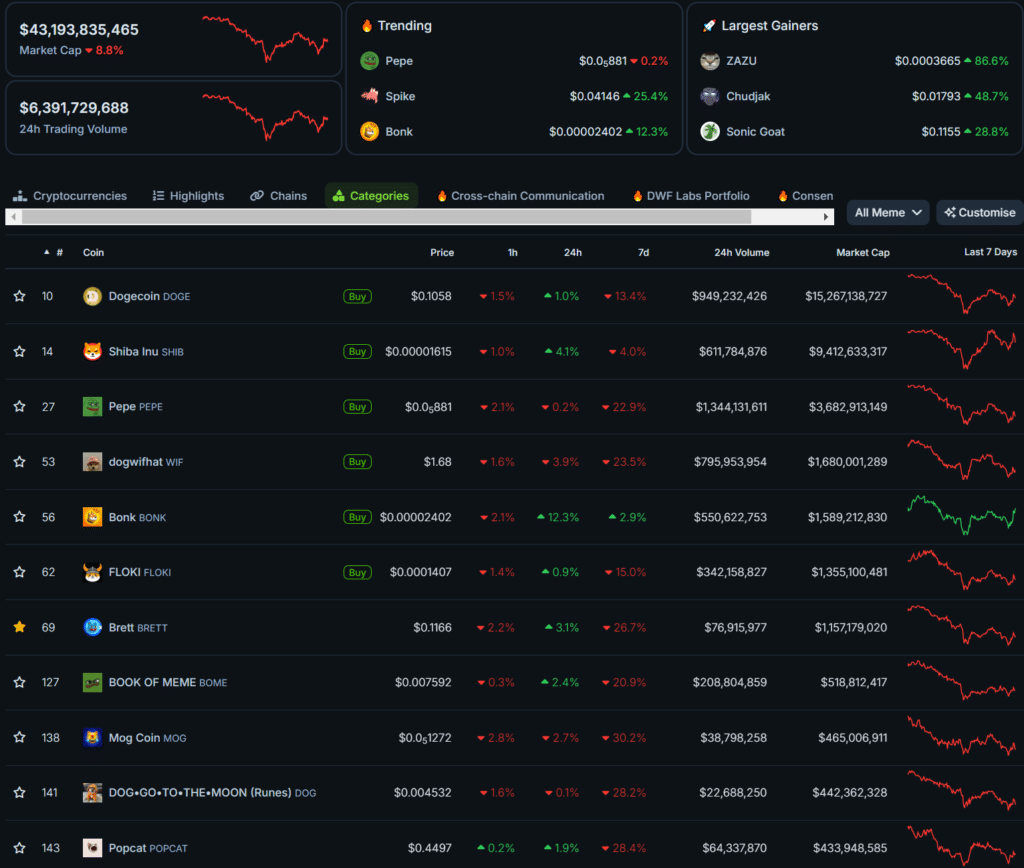Image resolution: width=1024 pixels, height=868 pixels.
Task: Click the fire icon beside Trending
Action: (367, 25)
